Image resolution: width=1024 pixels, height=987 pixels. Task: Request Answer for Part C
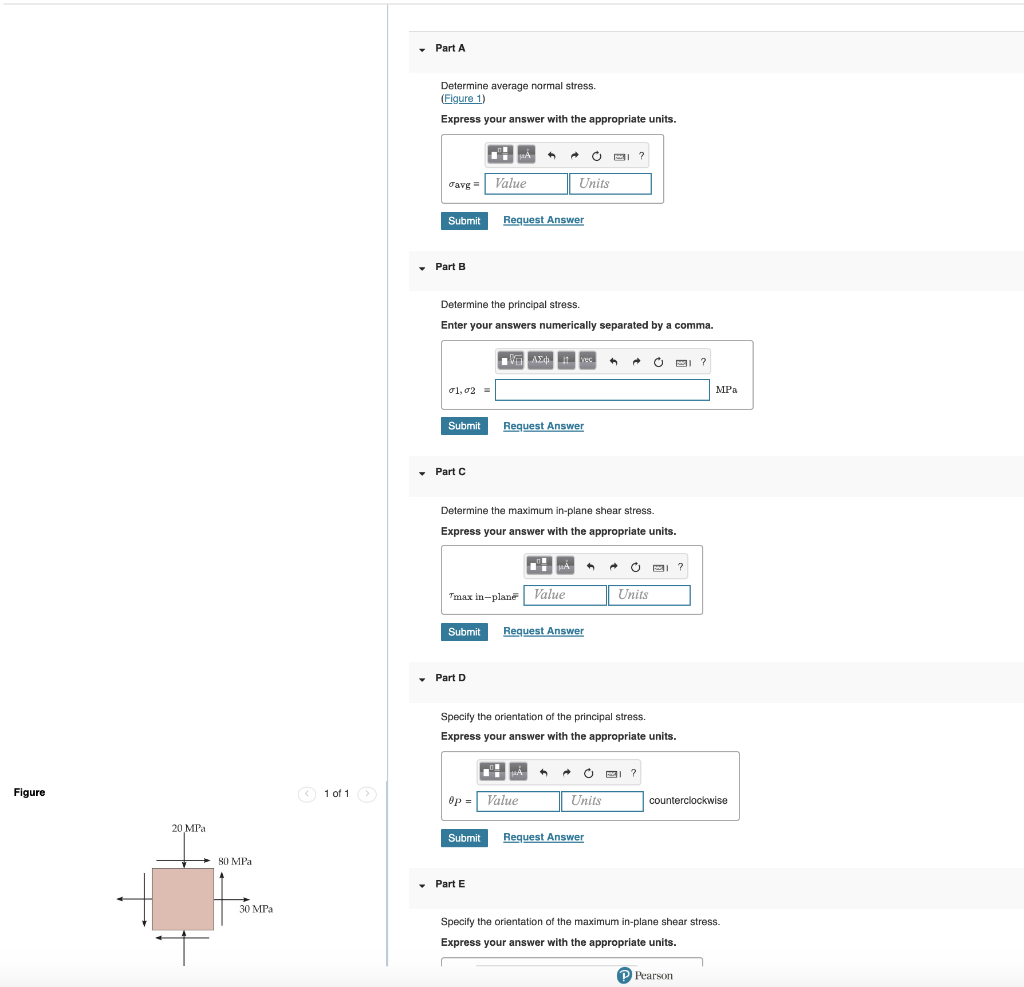(x=543, y=631)
